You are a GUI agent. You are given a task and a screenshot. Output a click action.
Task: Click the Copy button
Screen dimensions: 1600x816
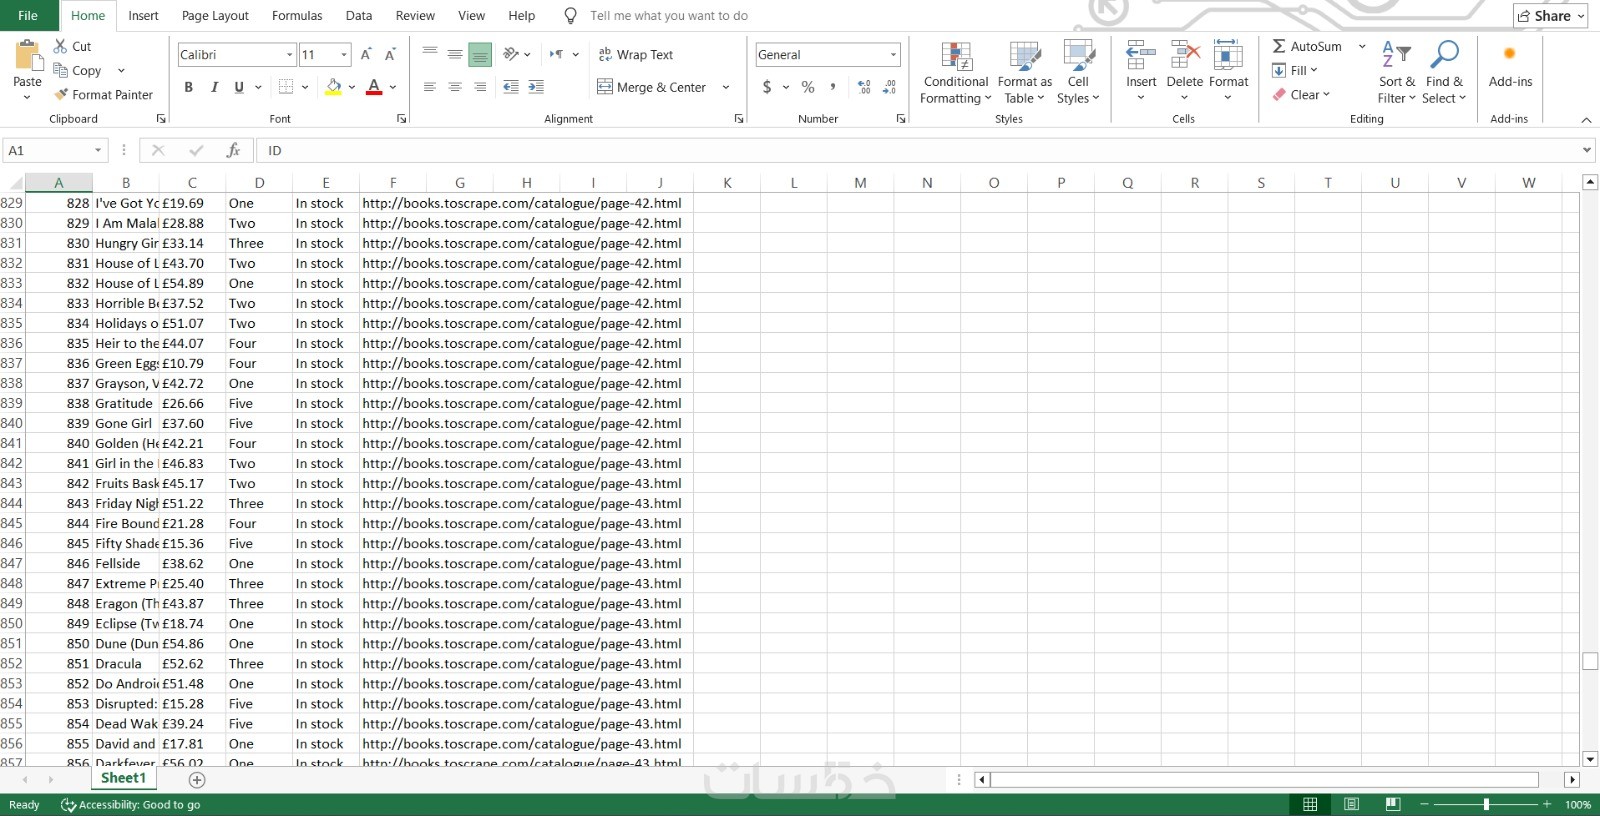77,70
